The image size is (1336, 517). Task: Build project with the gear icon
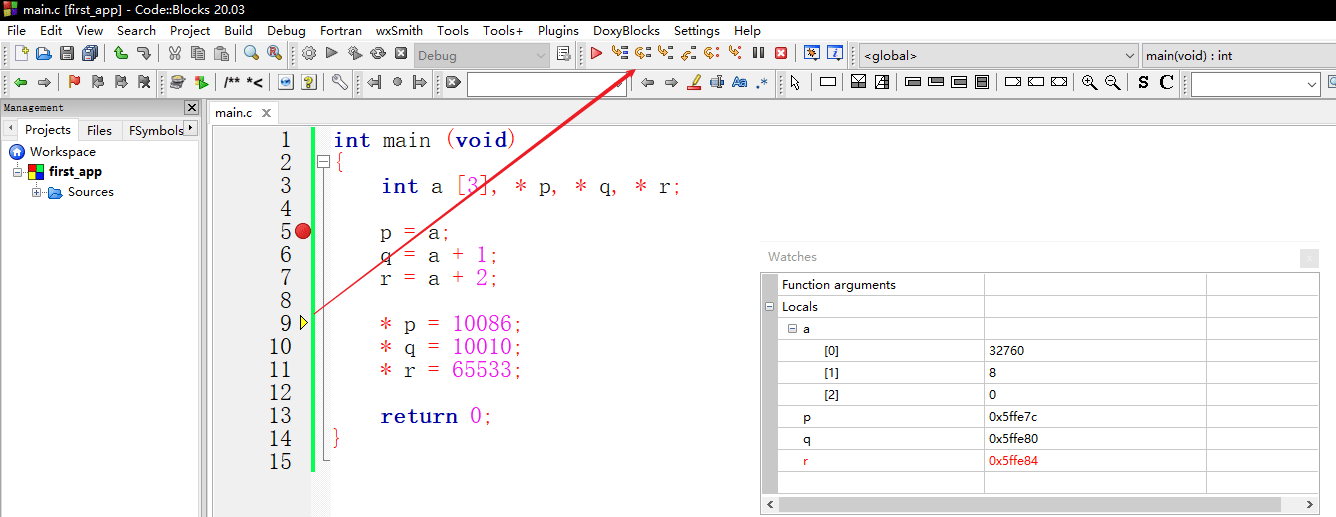click(x=309, y=53)
